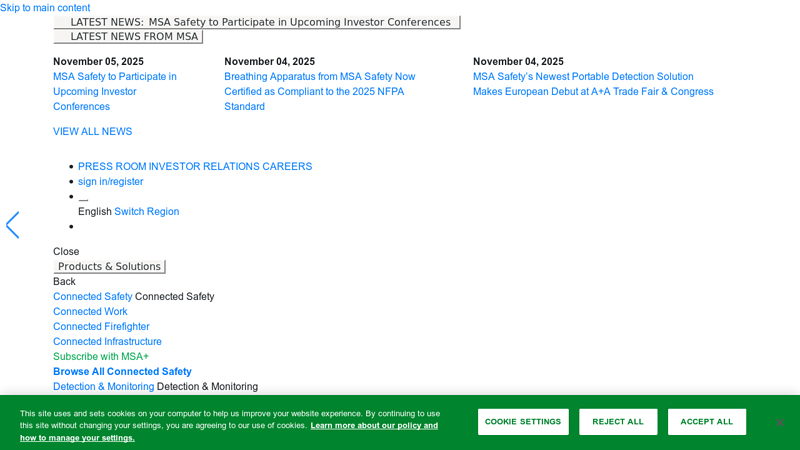Image resolution: width=800 pixels, height=450 pixels.
Task: Click the blue left chevron arrow
Action: [x=12, y=225]
